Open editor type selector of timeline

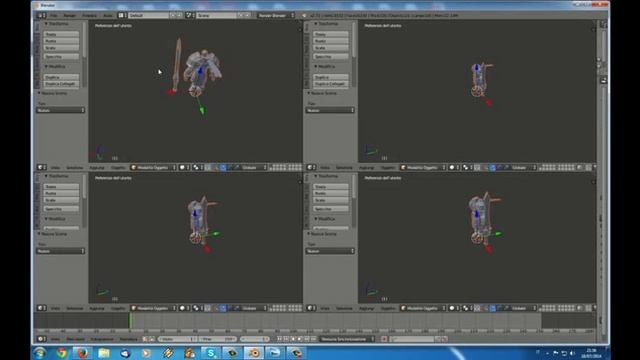(42, 339)
